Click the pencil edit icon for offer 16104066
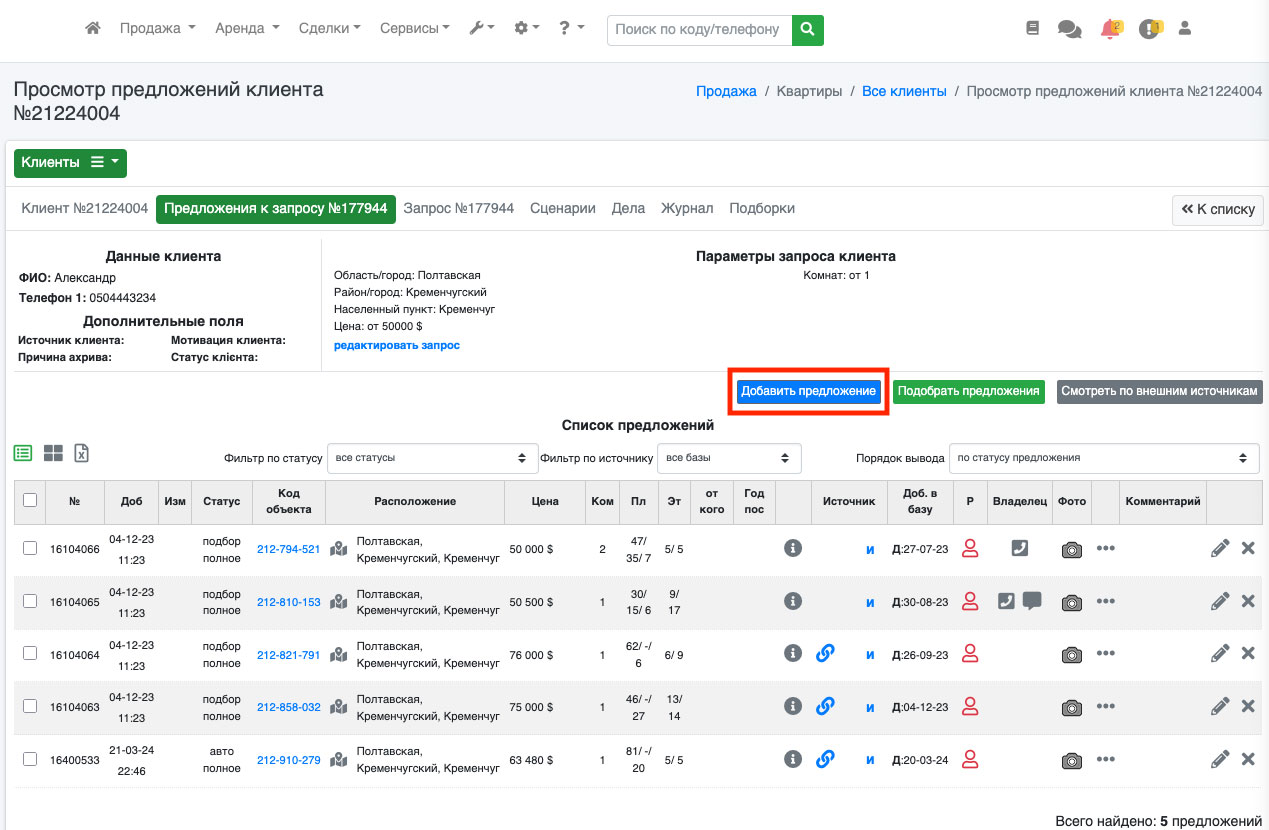Image resolution: width=1269 pixels, height=830 pixels. pos(1220,548)
